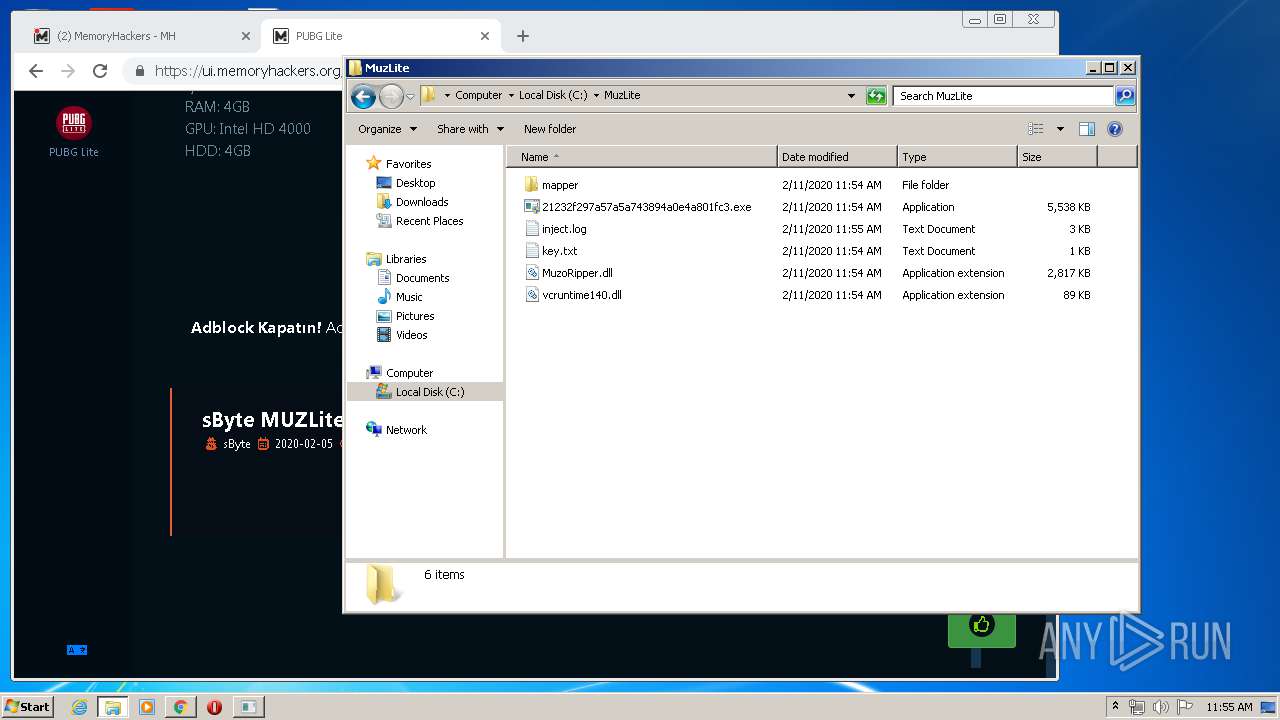Click Computer in navigation pane

pyautogui.click(x=409, y=373)
